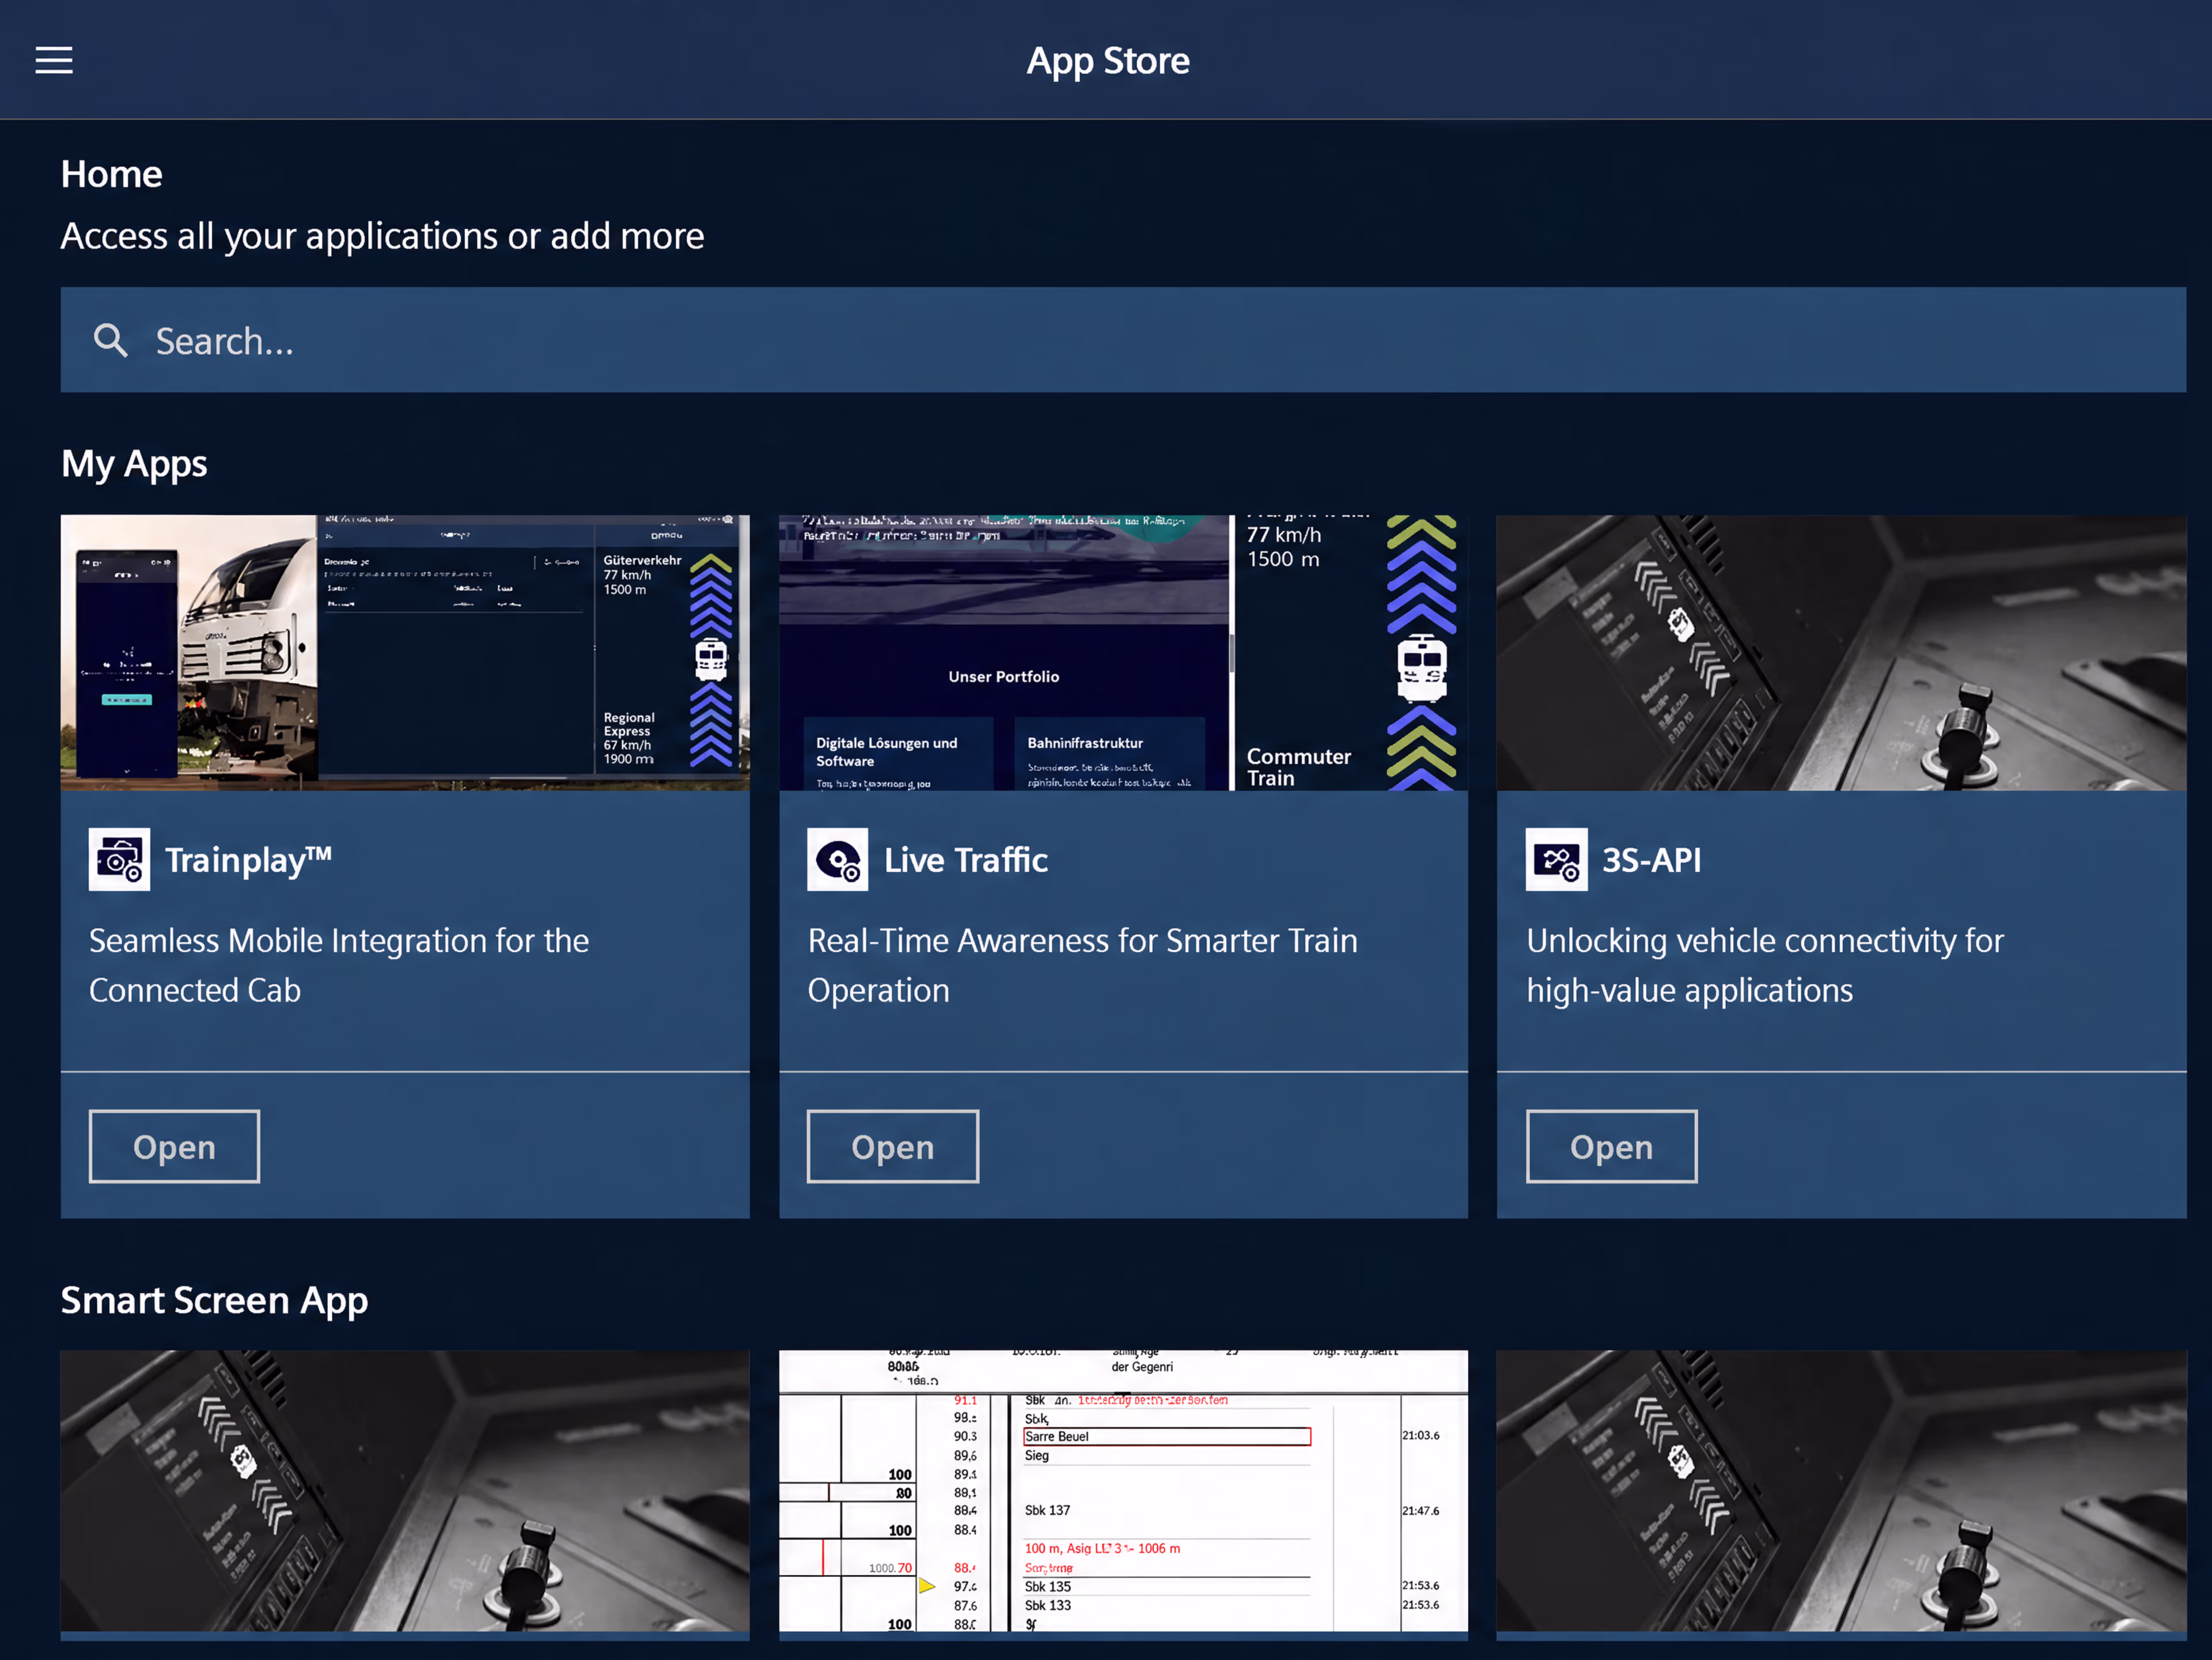2212x1660 pixels.
Task: Click 'Access all your applications or add more'
Action: pyautogui.click(x=382, y=236)
